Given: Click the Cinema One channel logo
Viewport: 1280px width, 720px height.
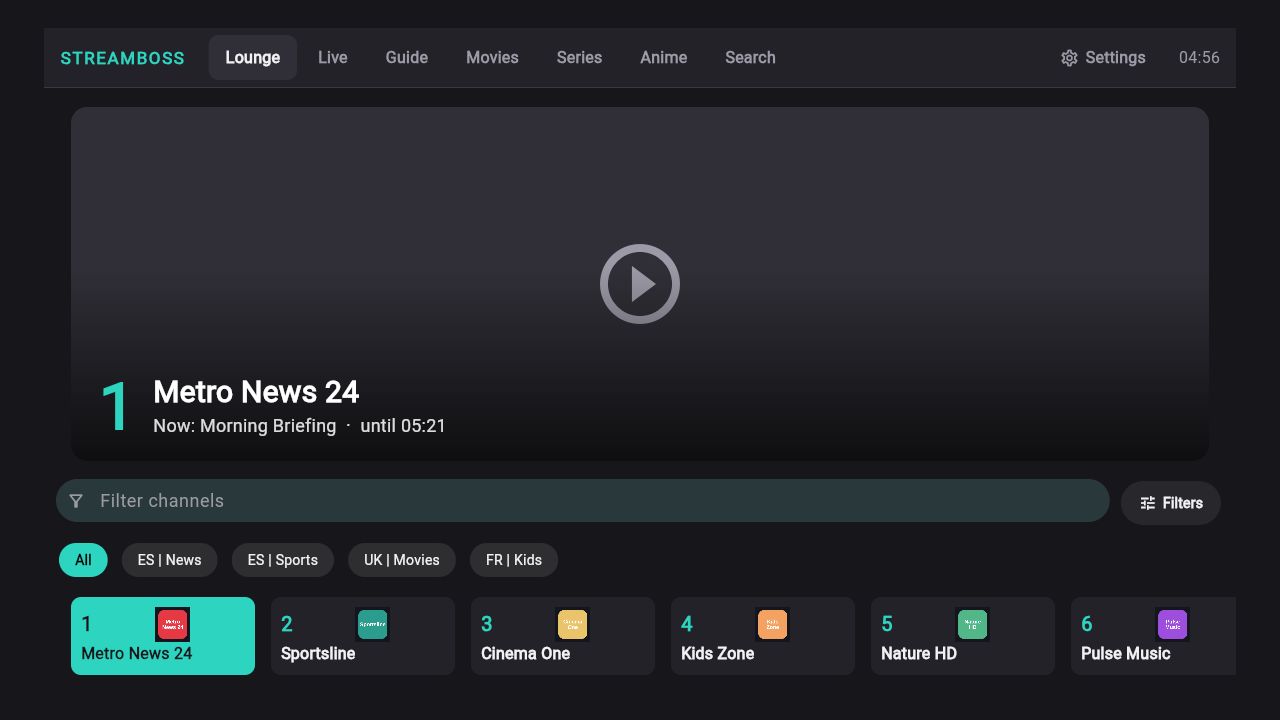Looking at the screenshot, I should tap(572, 625).
